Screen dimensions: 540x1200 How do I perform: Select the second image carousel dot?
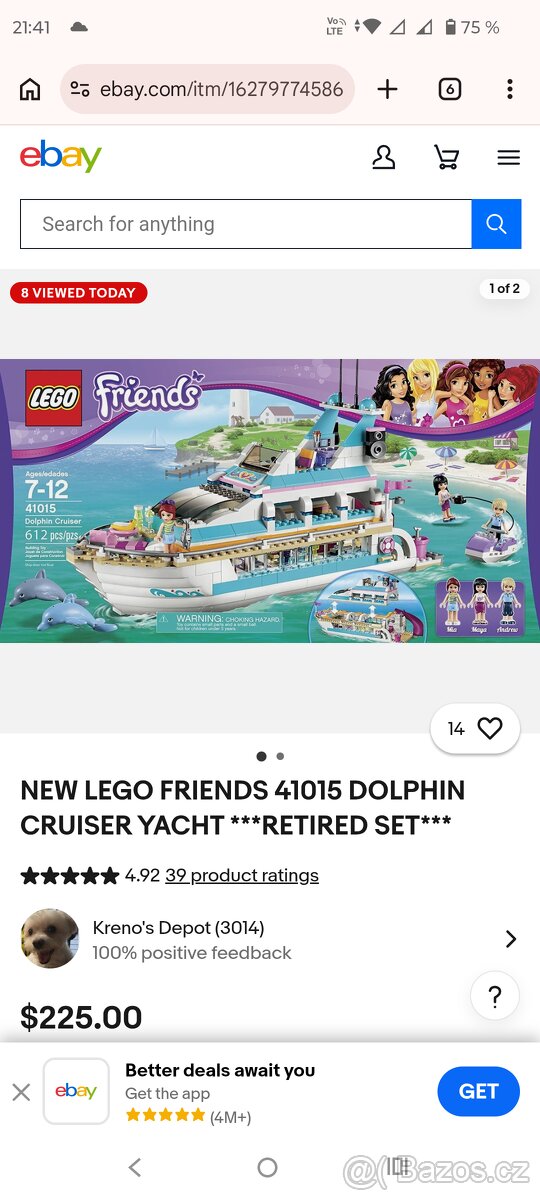pos(280,756)
